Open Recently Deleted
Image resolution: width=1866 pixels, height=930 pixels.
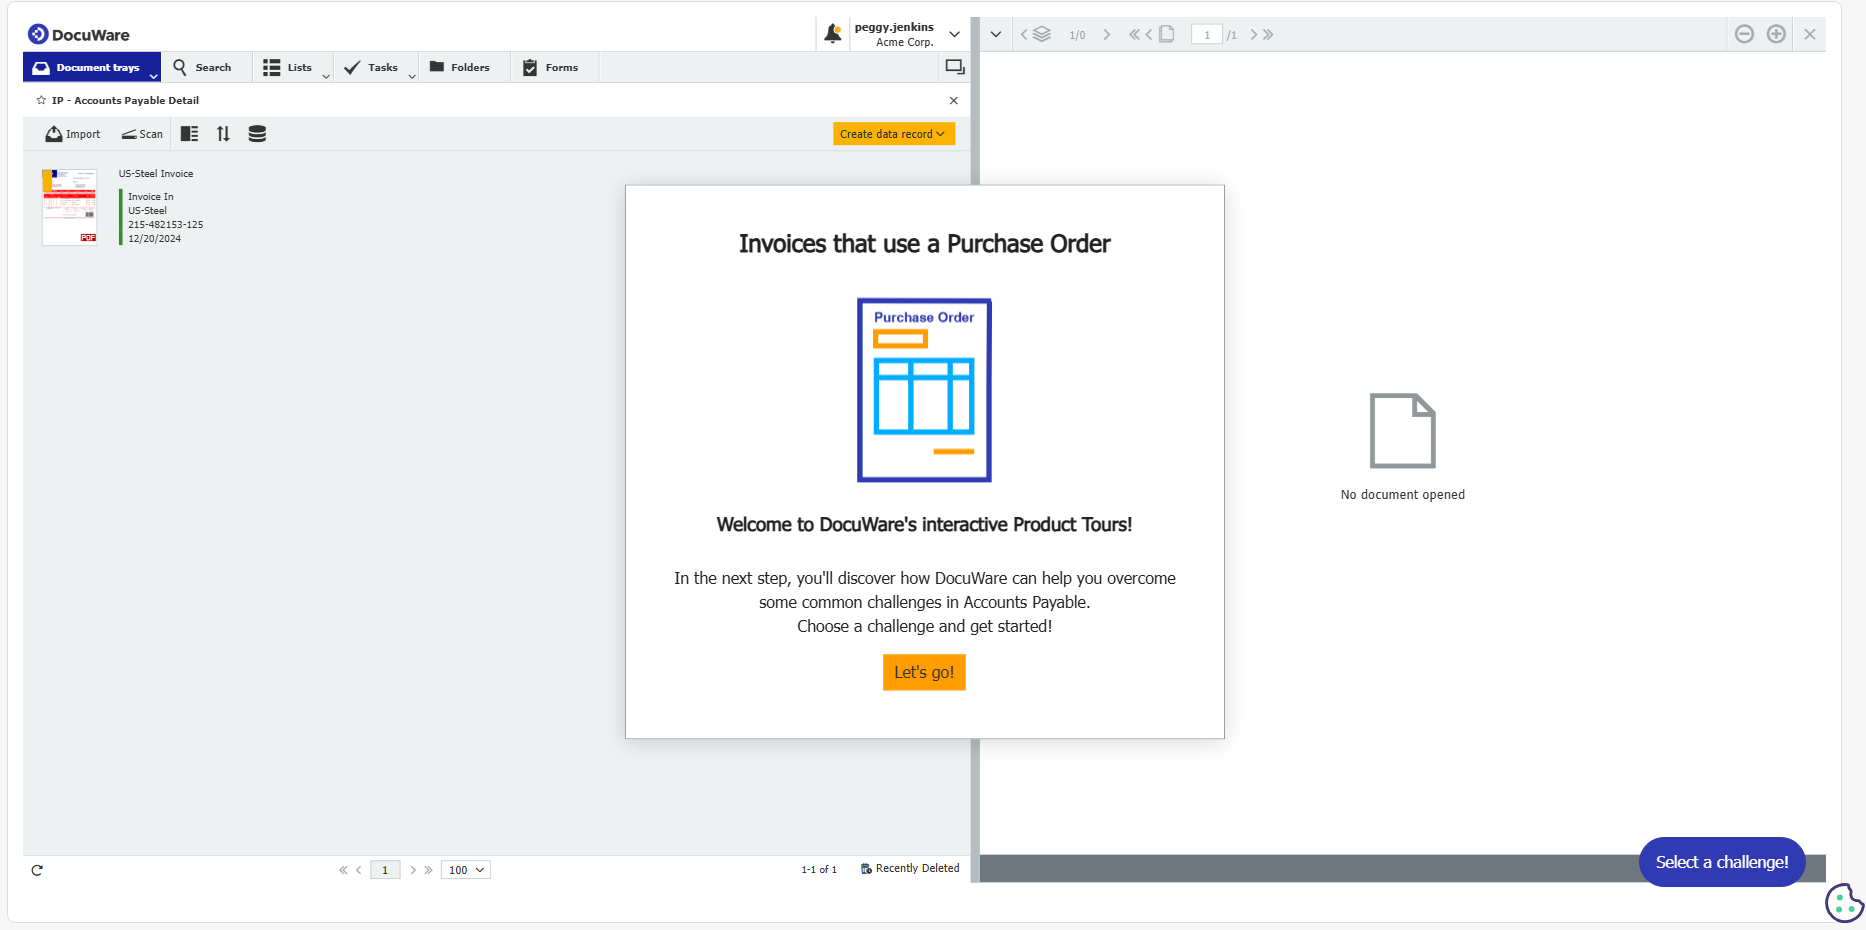coord(910,869)
